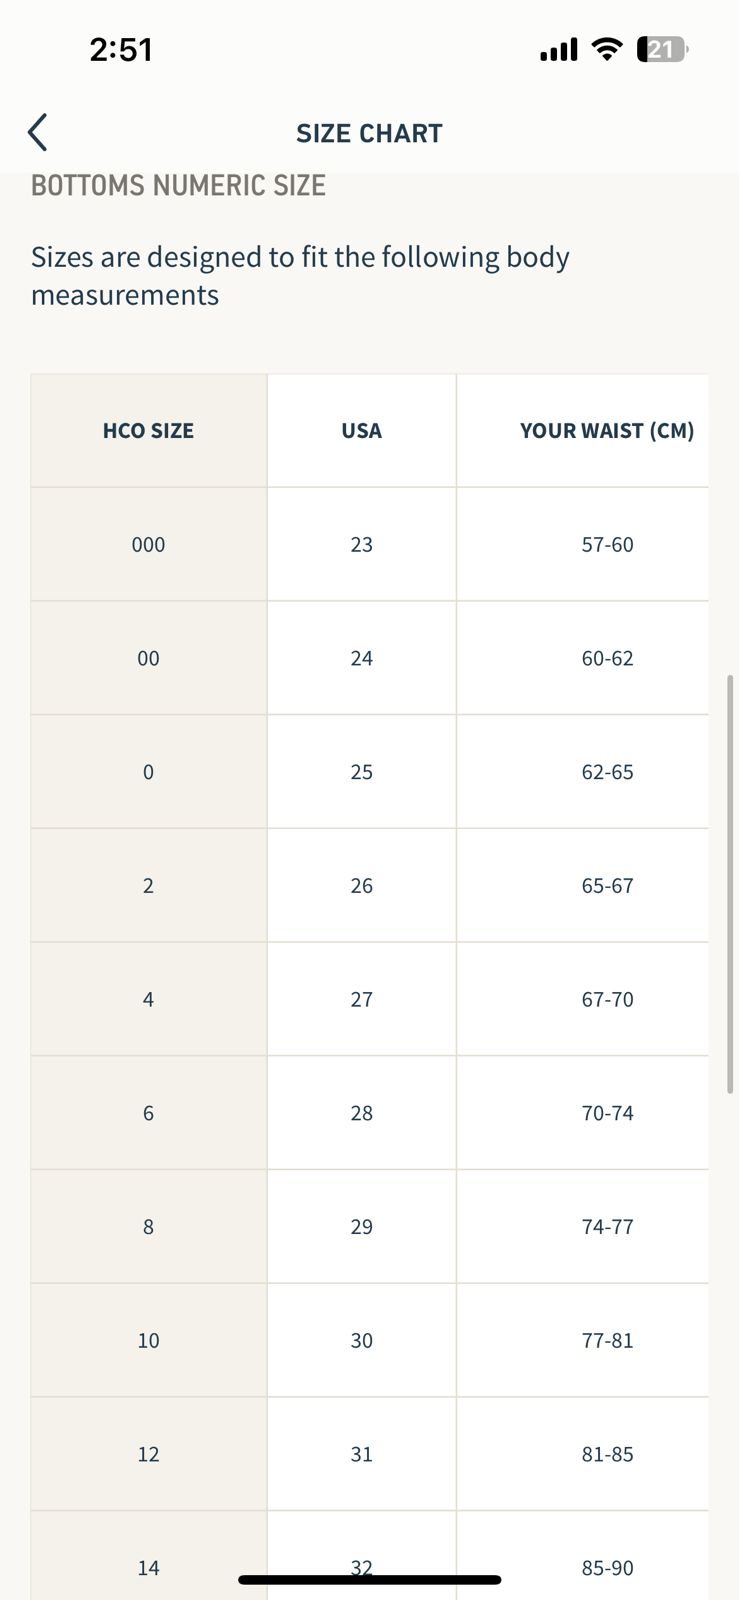This screenshot has height=1600, width=739.
Task: Select the HCO SIZE column header
Action: 148,431
